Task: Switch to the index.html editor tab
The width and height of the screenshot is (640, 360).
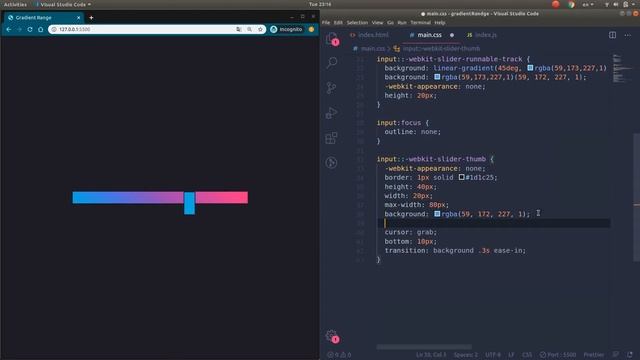Action: (369, 35)
